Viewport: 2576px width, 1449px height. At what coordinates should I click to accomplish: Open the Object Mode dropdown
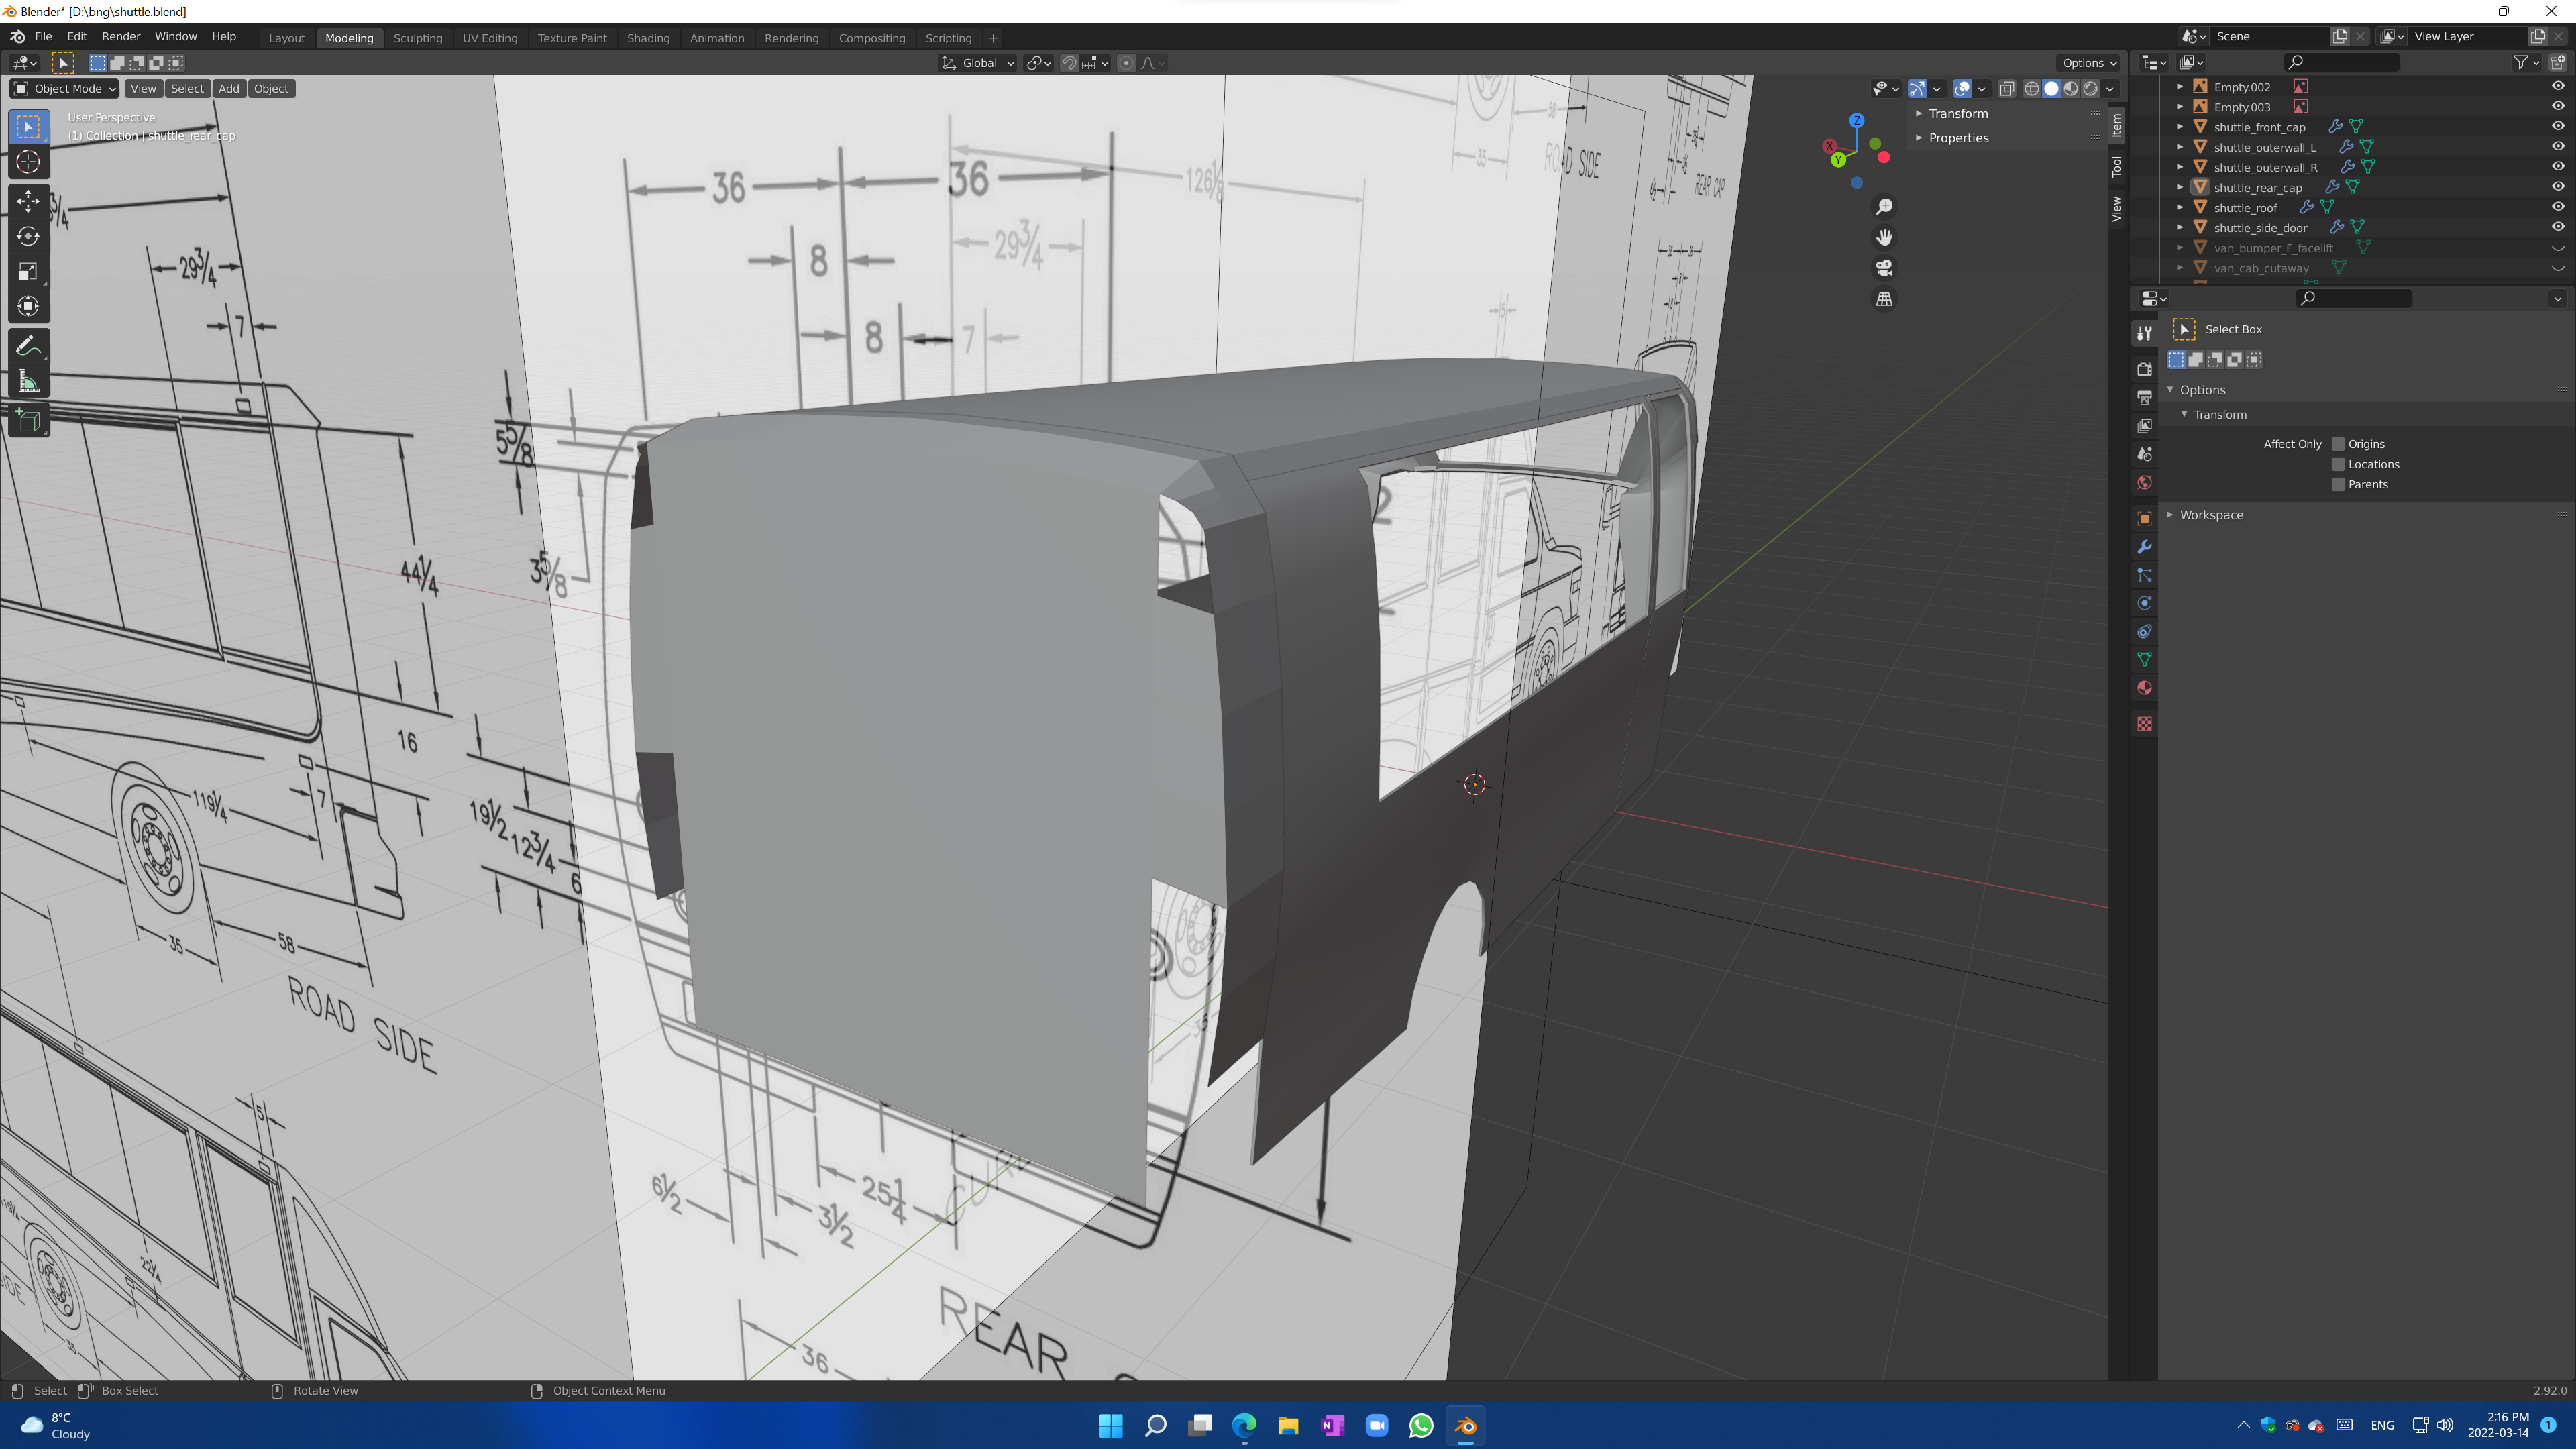click(x=64, y=88)
